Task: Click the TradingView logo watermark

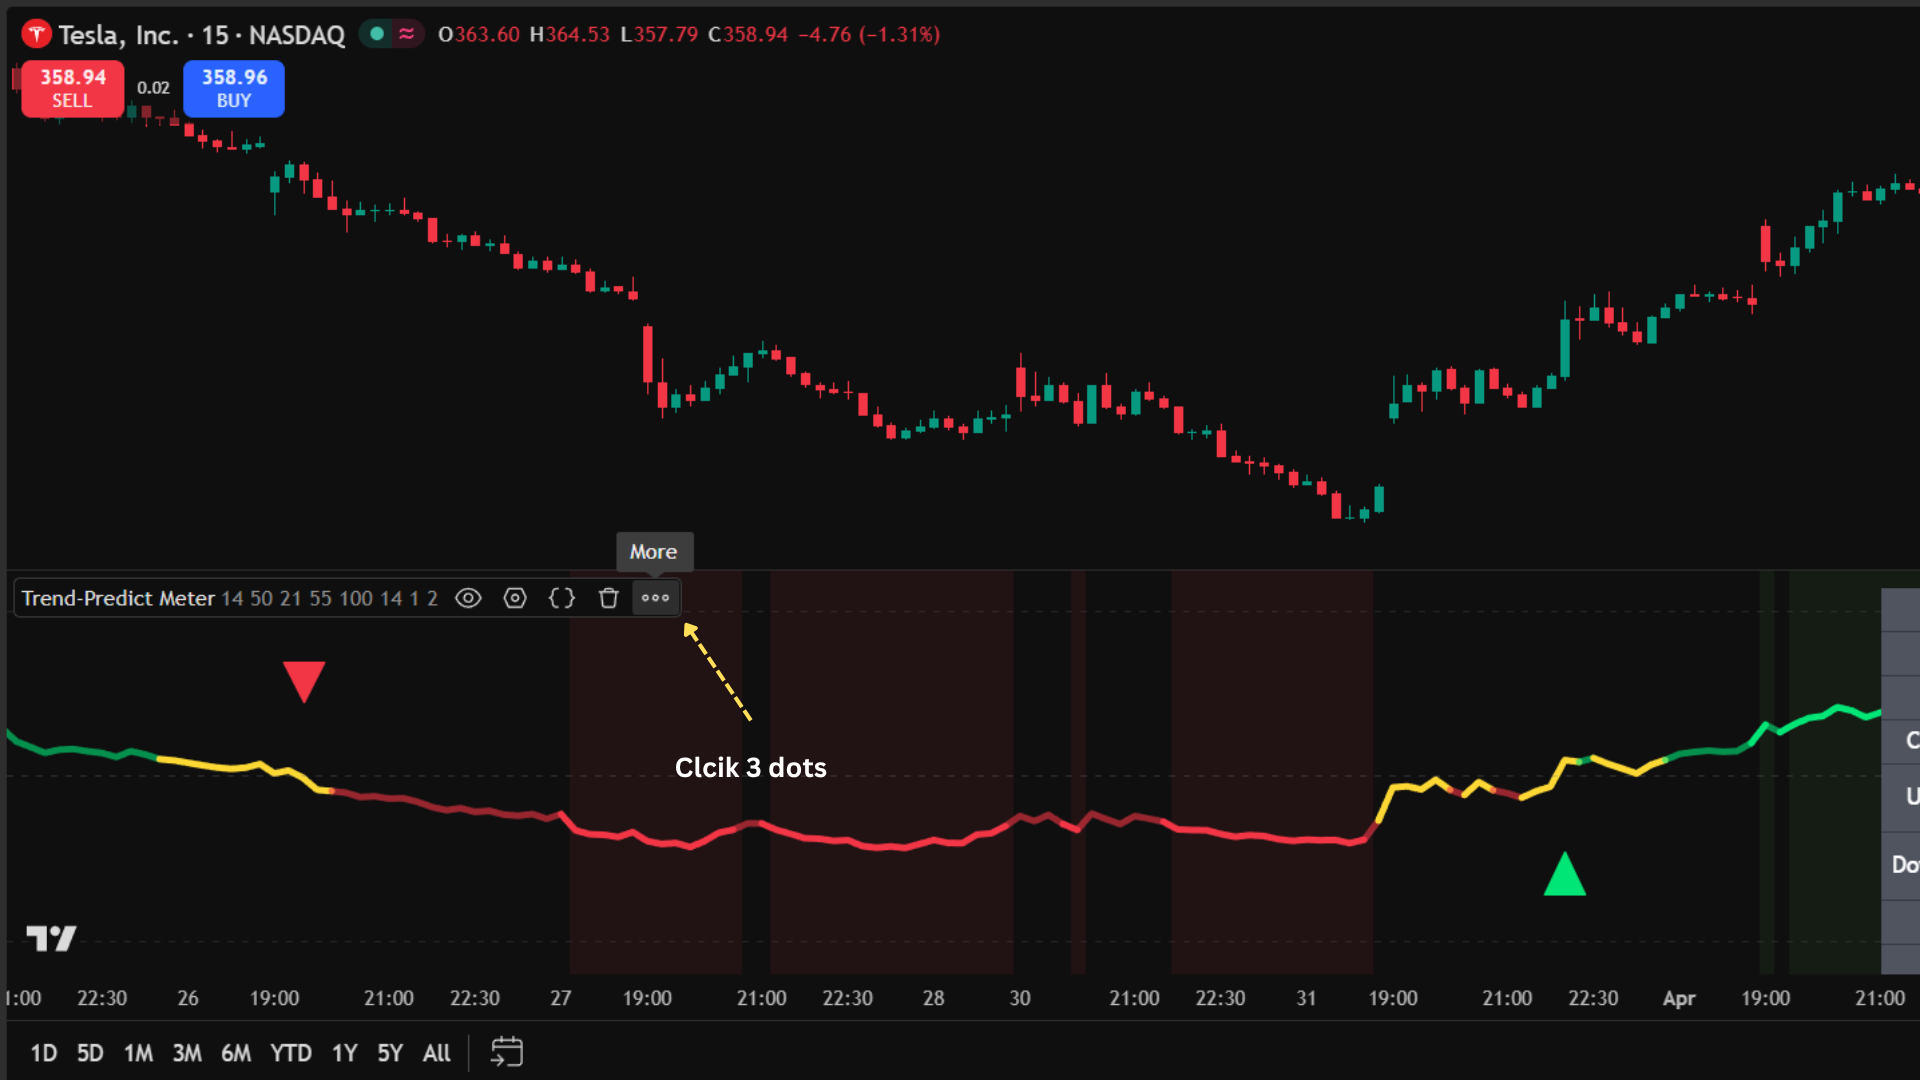Action: [51, 938]
